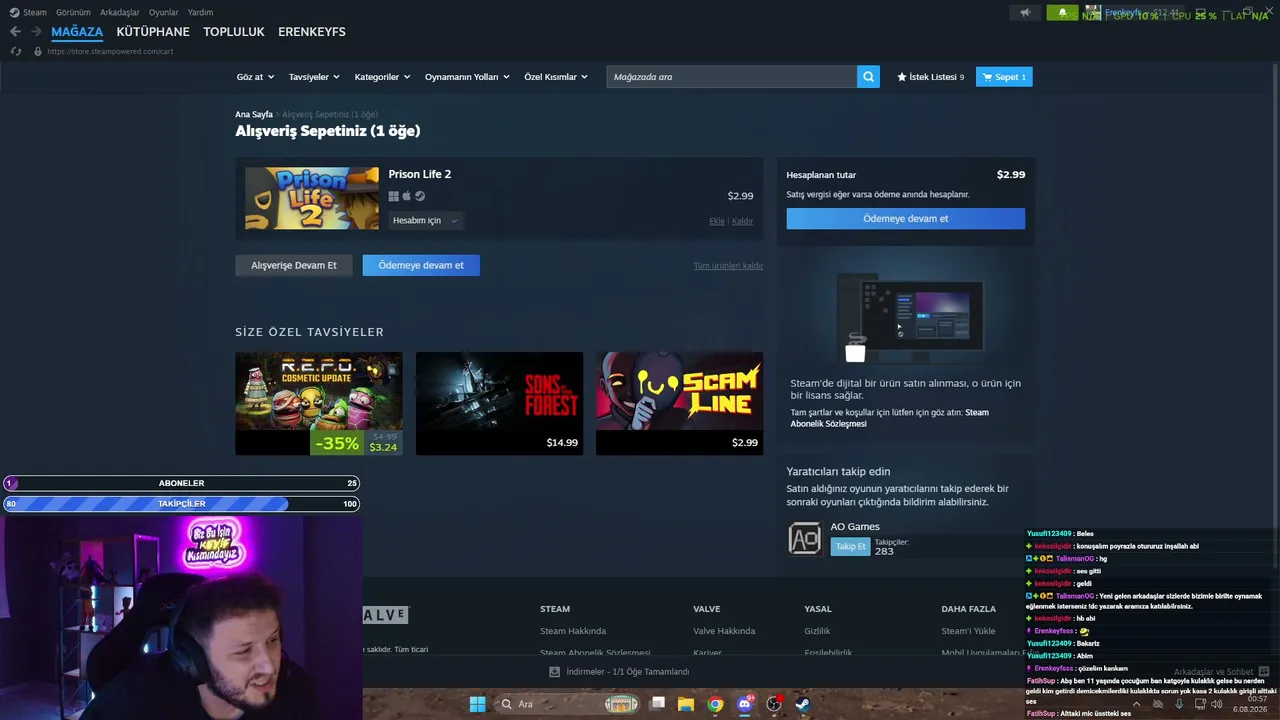Click Tüm ürünleri kaldır link
The image size is (1280, 720).
point(728,266)
